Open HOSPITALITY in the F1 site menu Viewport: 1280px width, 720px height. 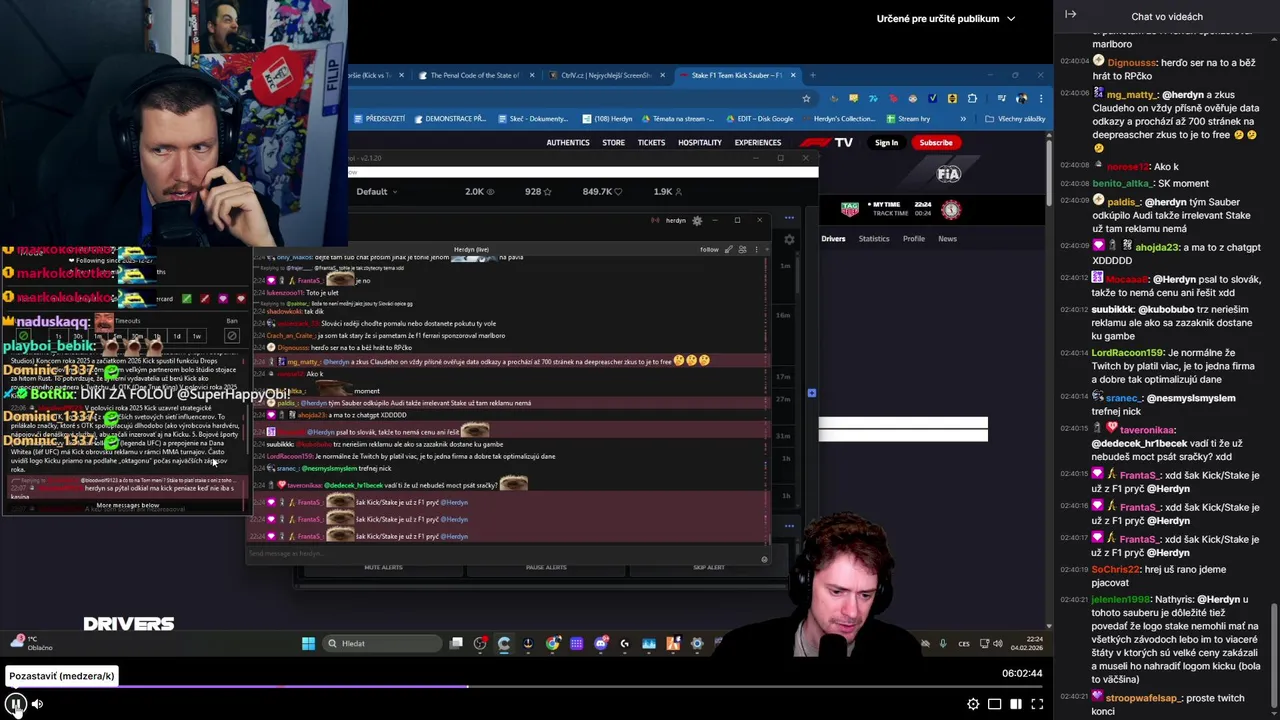[x=700, y=142]
